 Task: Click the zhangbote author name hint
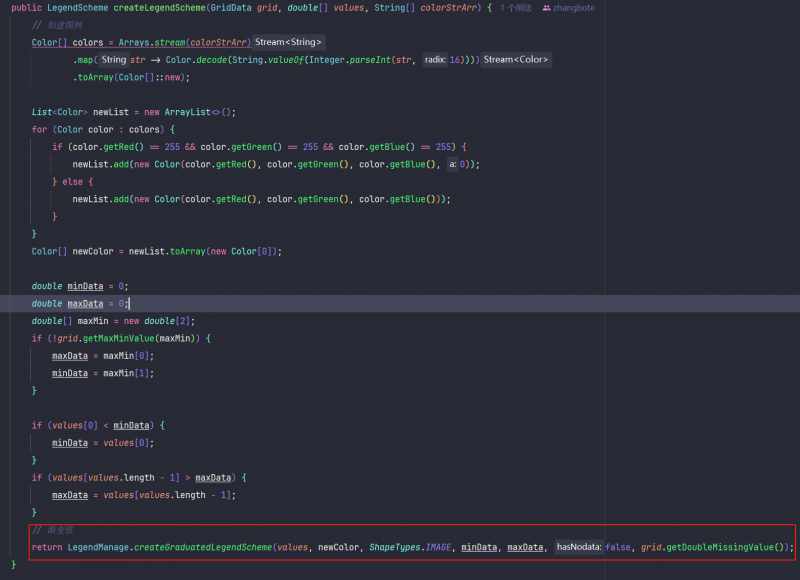574,8
